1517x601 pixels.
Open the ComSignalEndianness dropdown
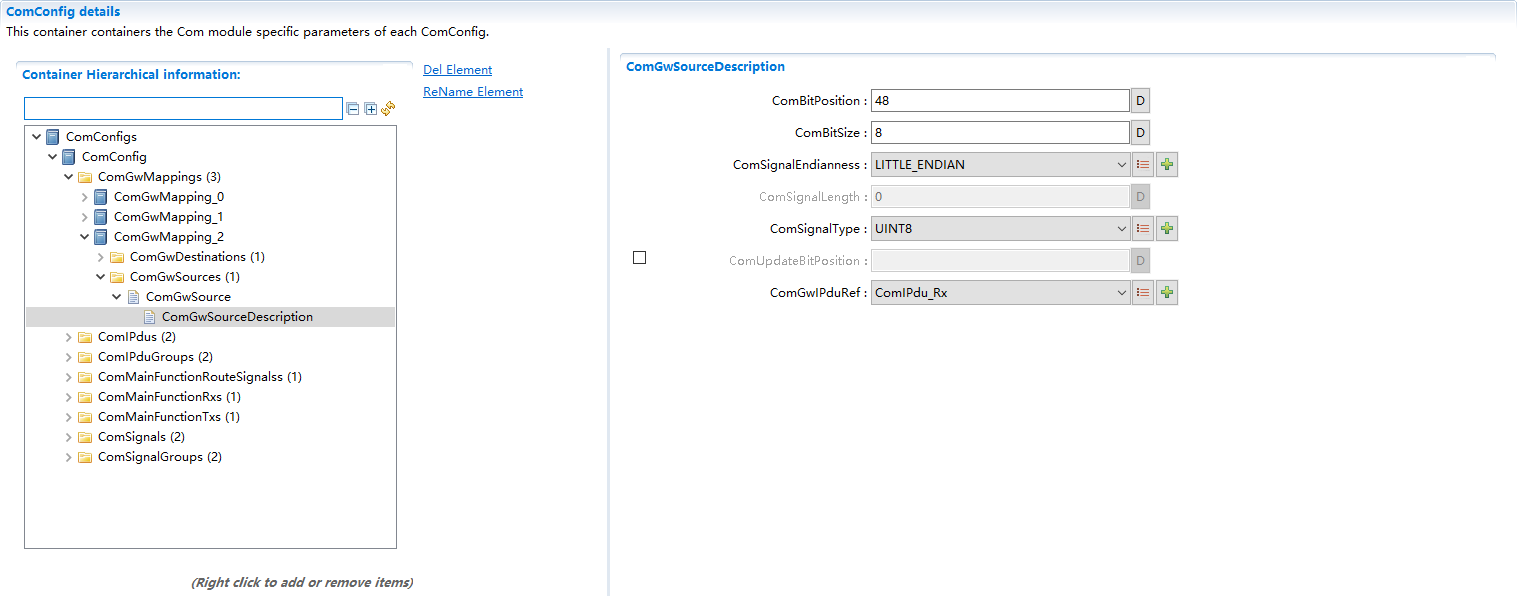tap(1000, 165)
